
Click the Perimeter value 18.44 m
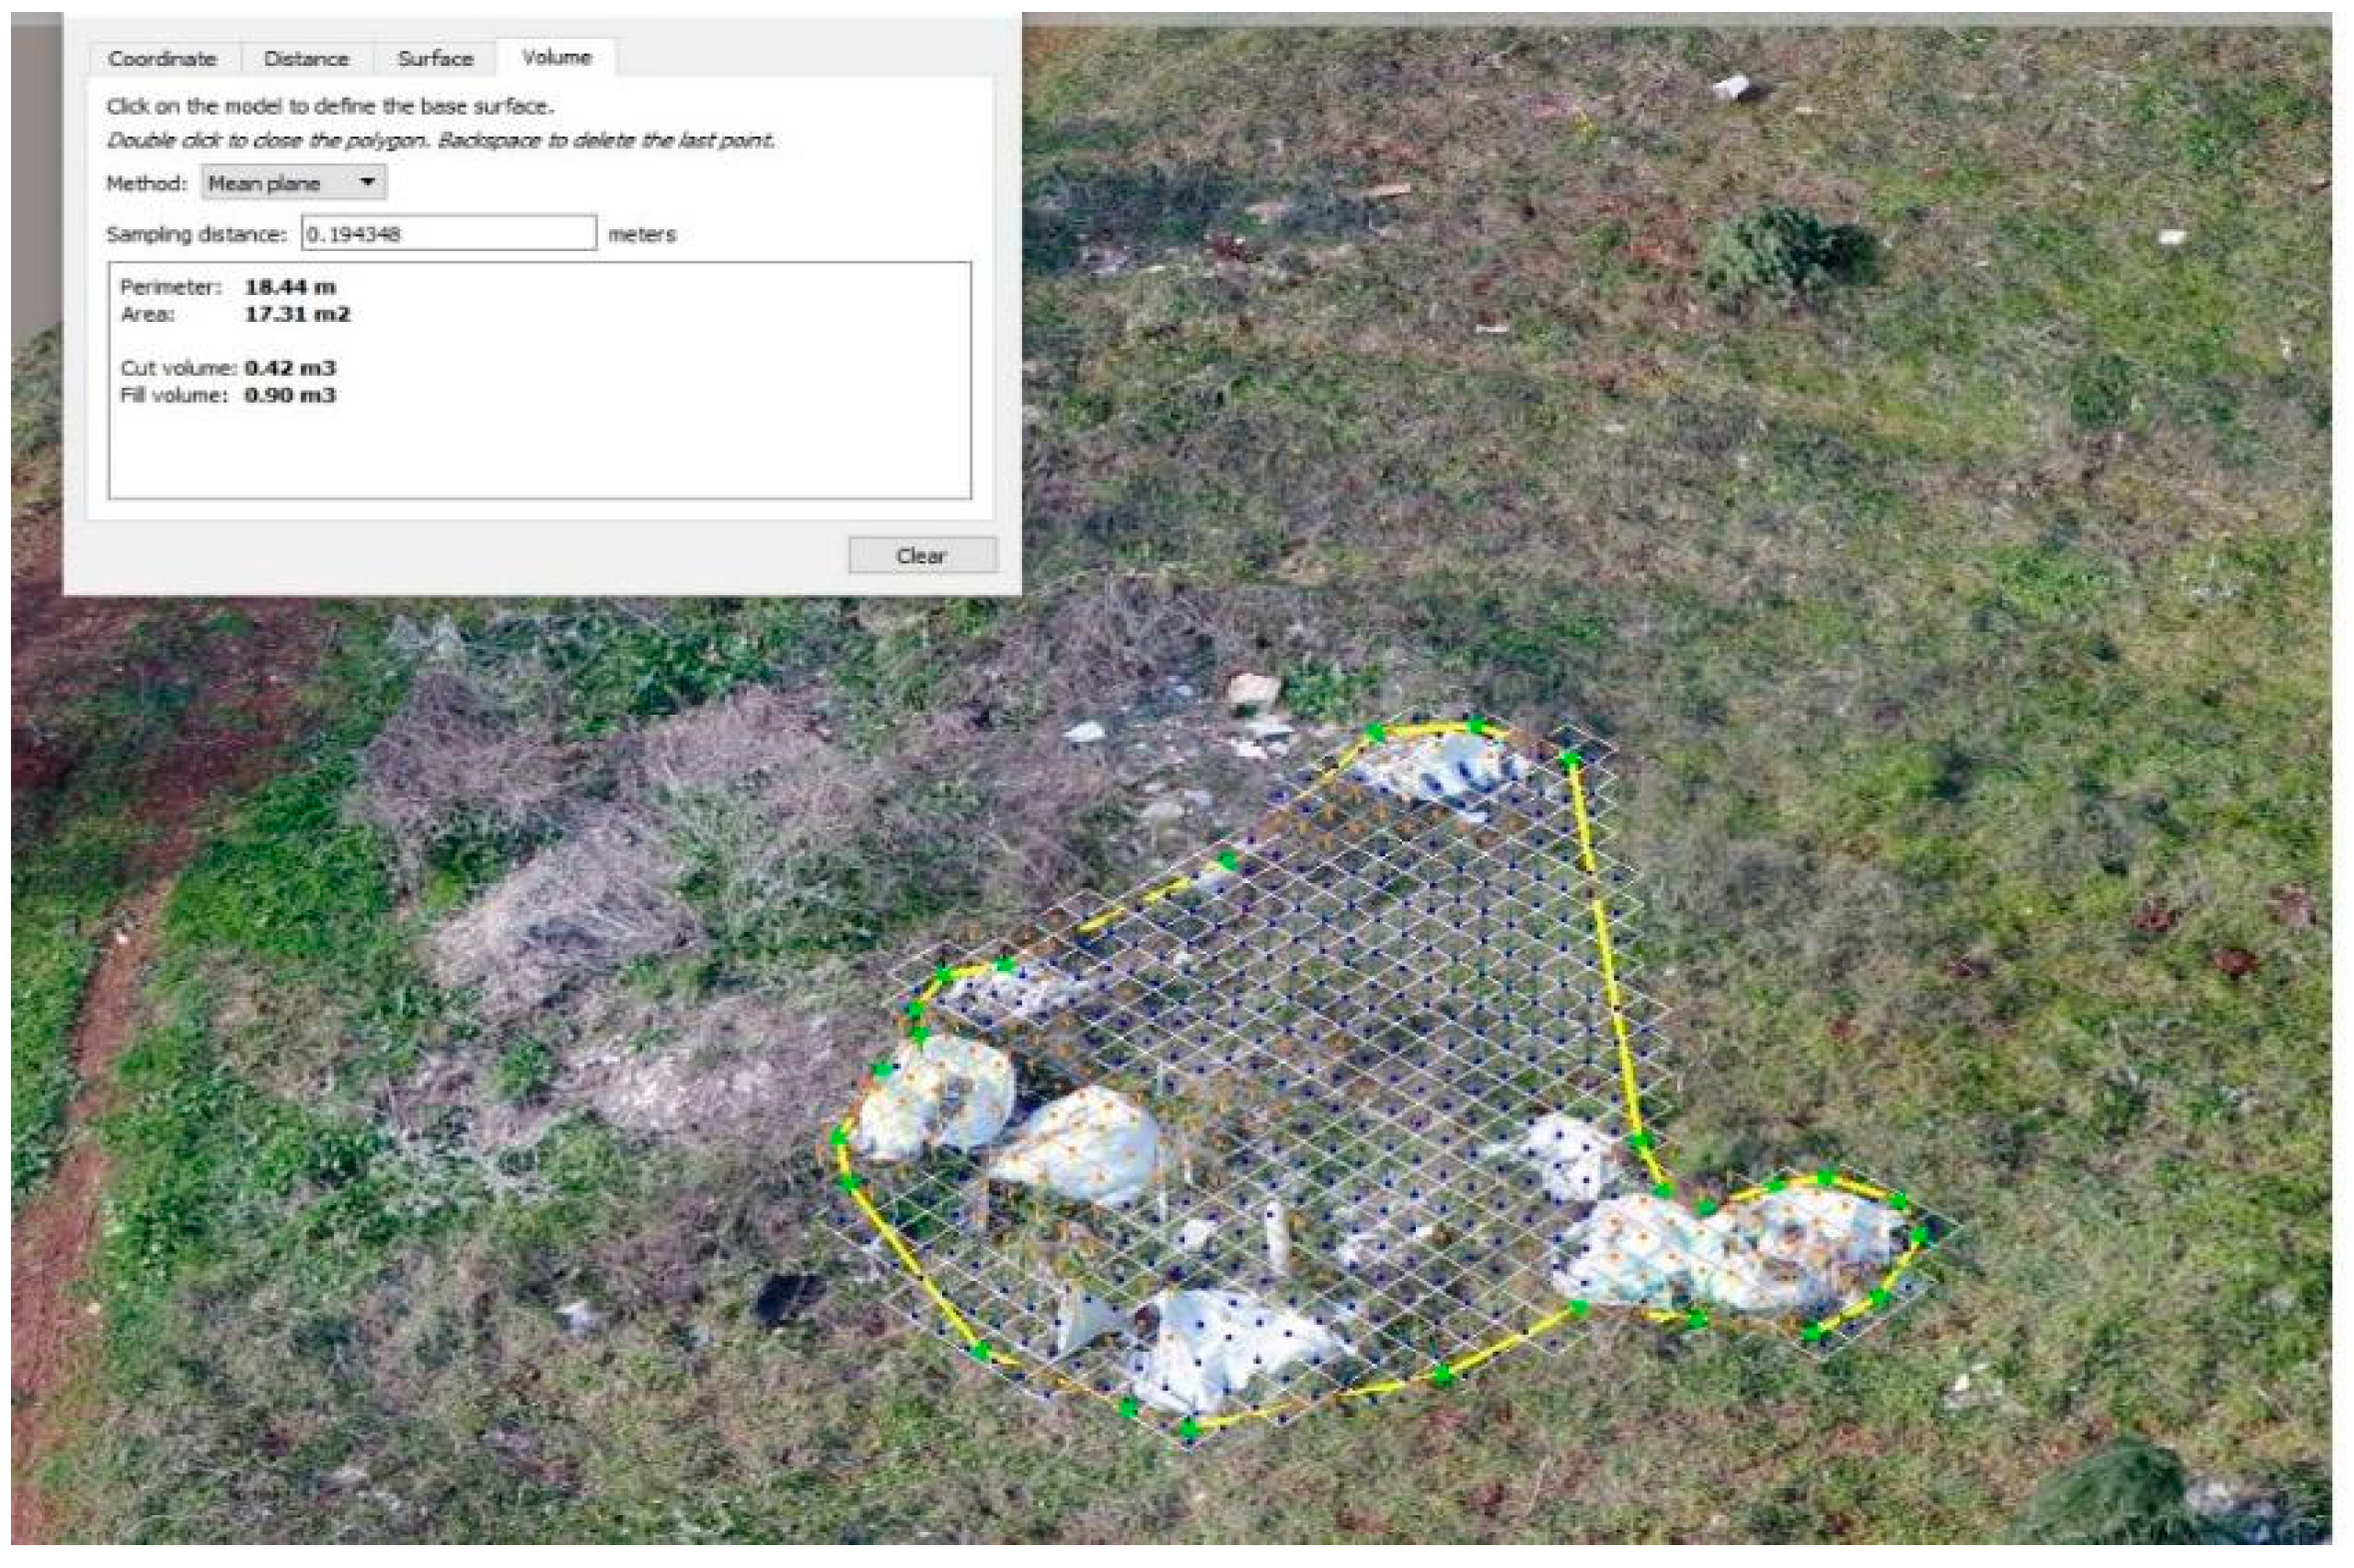[x=290, y=287]
